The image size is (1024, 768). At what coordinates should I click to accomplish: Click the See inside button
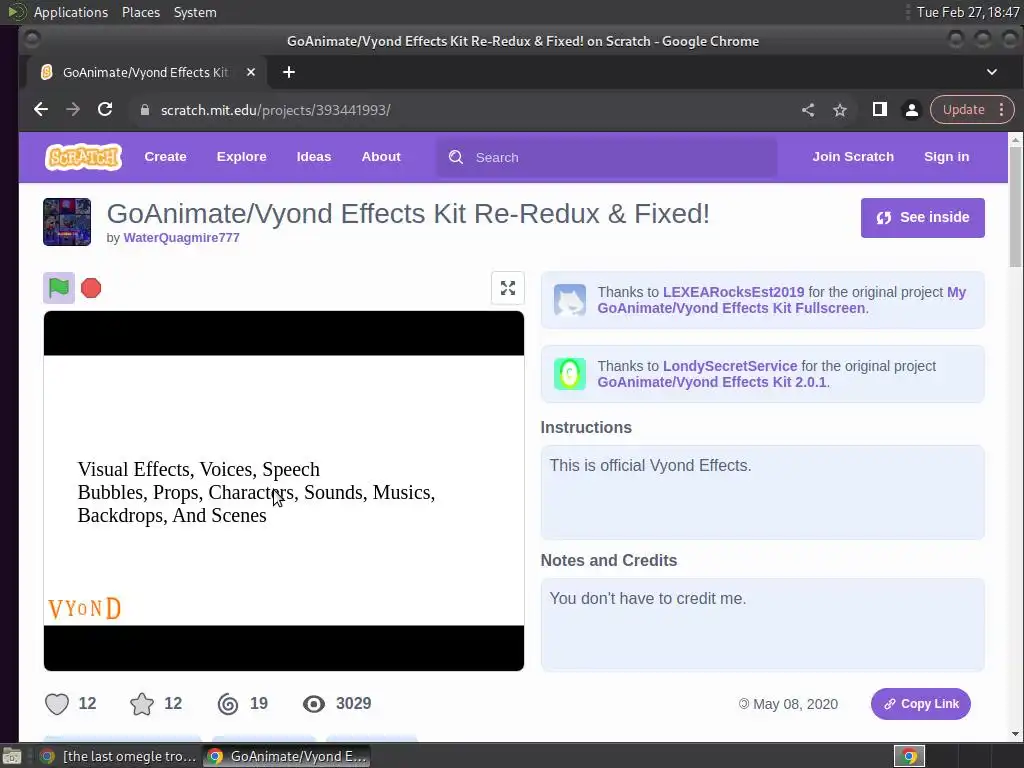tap(922, 217)
